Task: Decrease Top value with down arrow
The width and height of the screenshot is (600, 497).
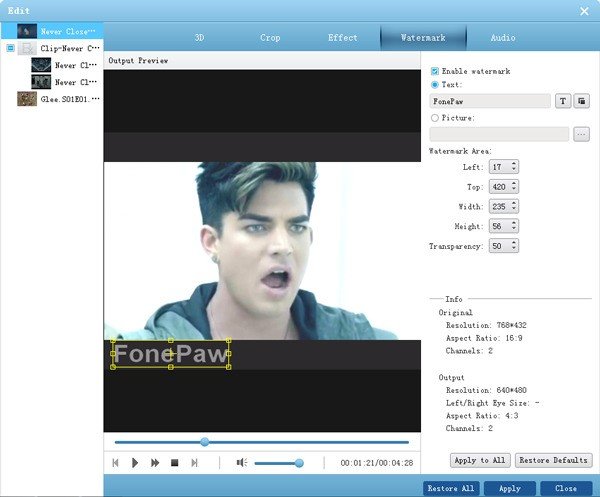Action: coord(514,190)
